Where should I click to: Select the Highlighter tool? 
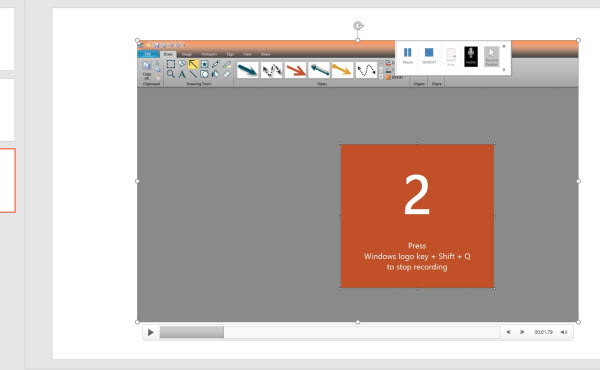coord(227,64)
